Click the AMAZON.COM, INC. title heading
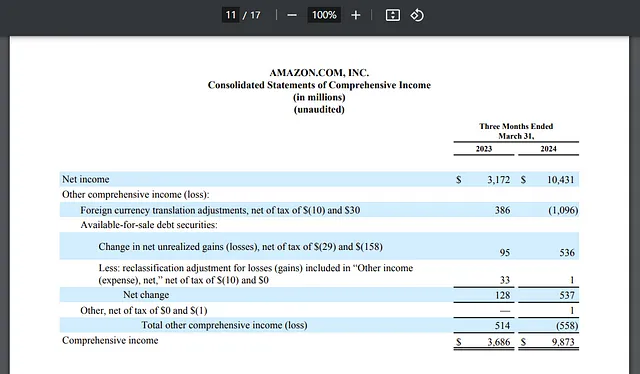640x374 pixels. coord(319,73)
